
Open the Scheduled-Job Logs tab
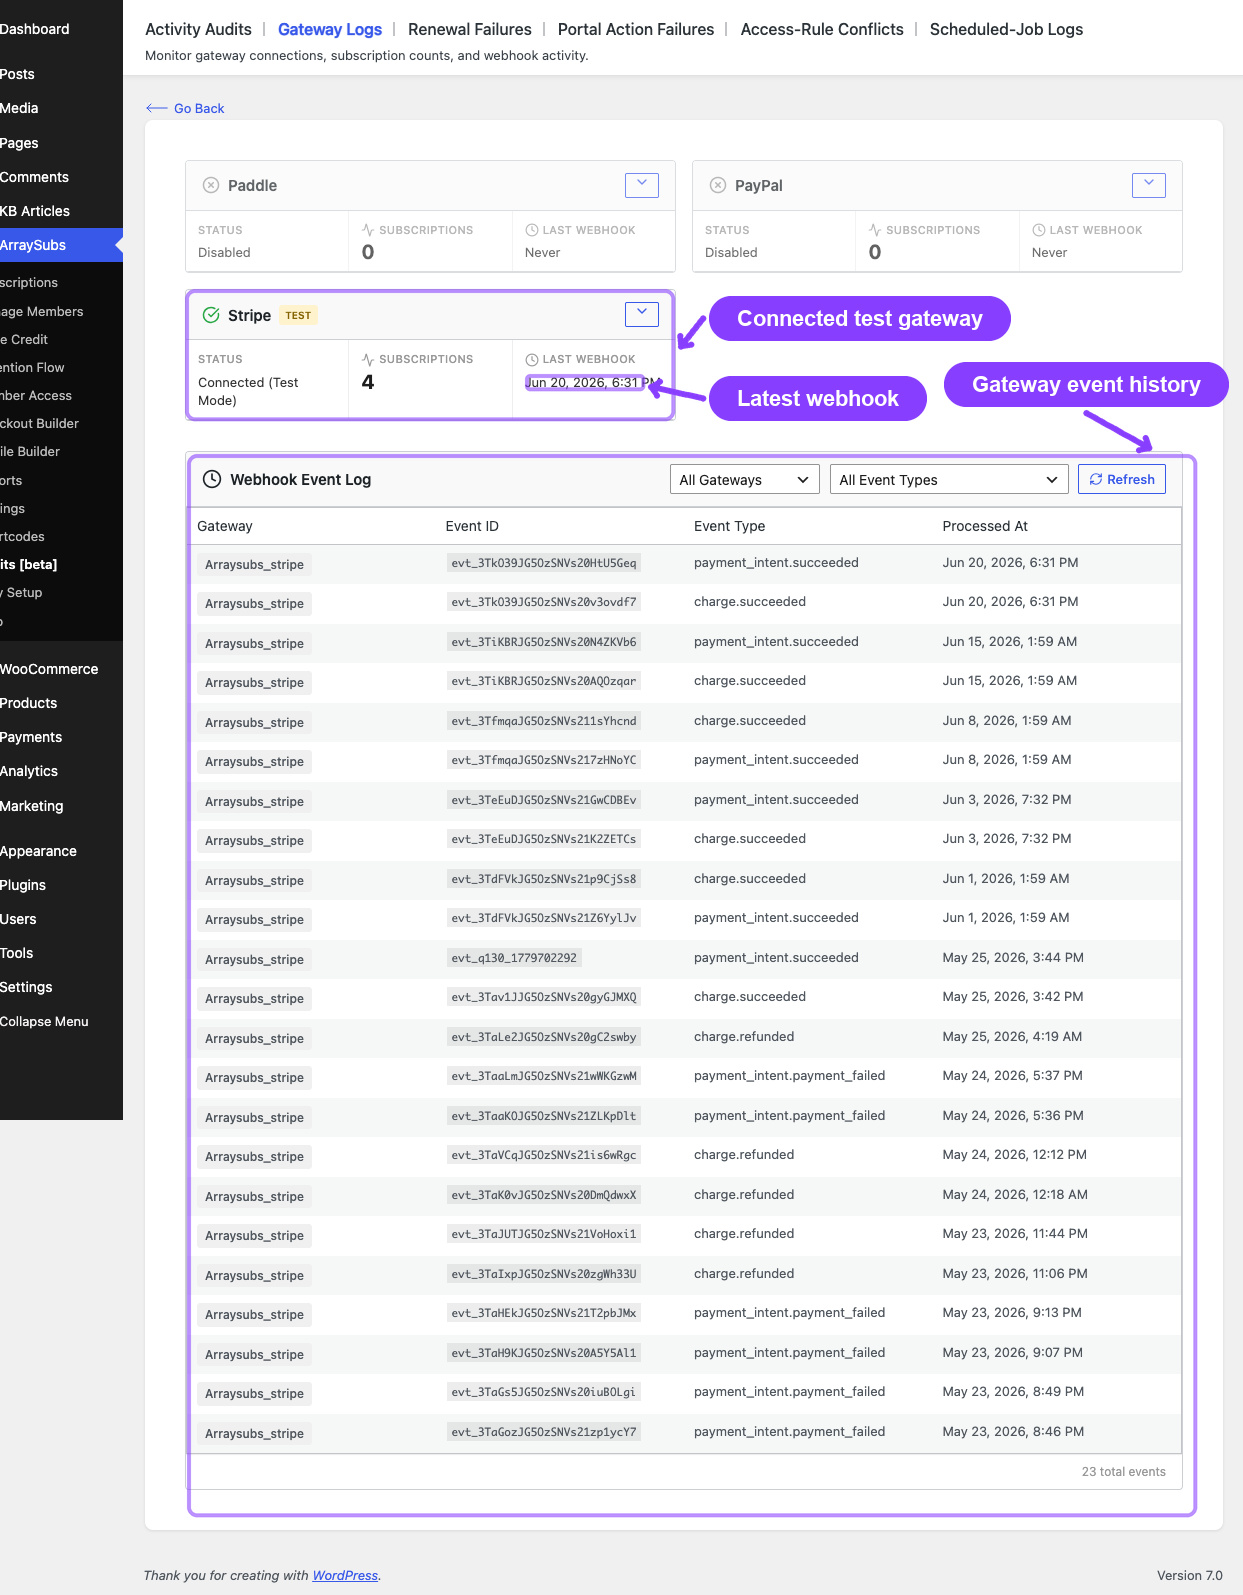click(1006, 29)
